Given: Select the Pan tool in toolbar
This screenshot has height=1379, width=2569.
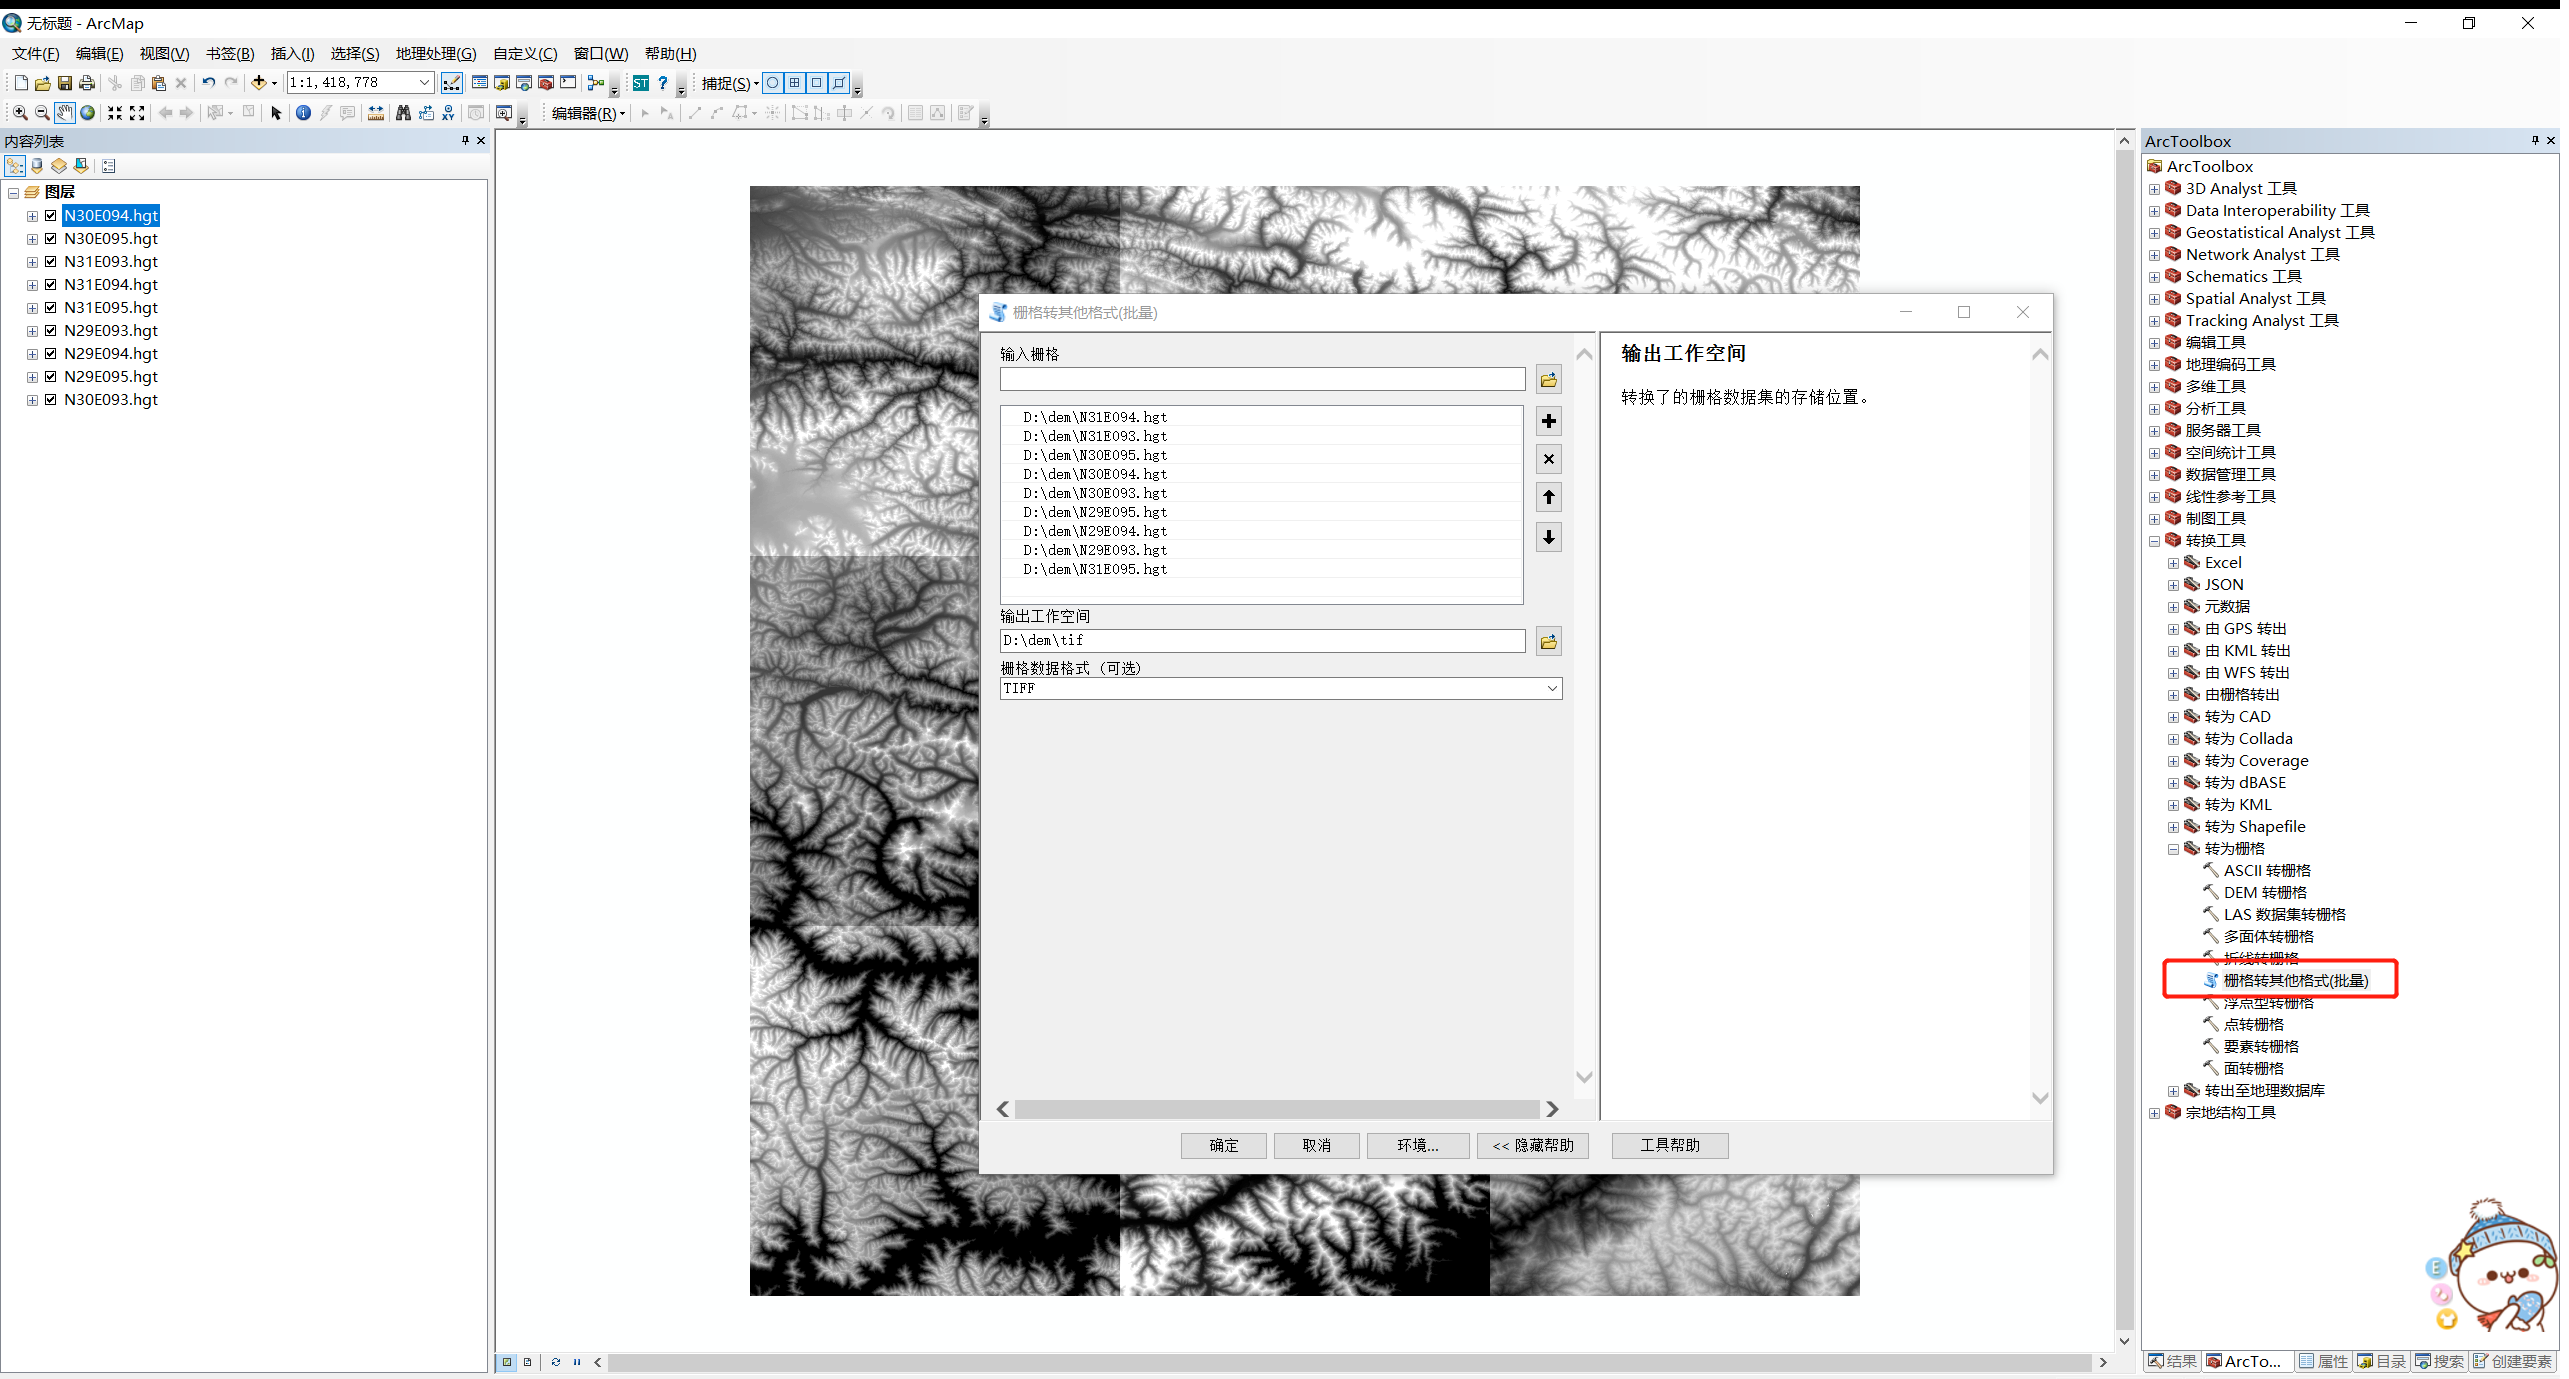Looking at the screenshot, I should coord(64,112).
